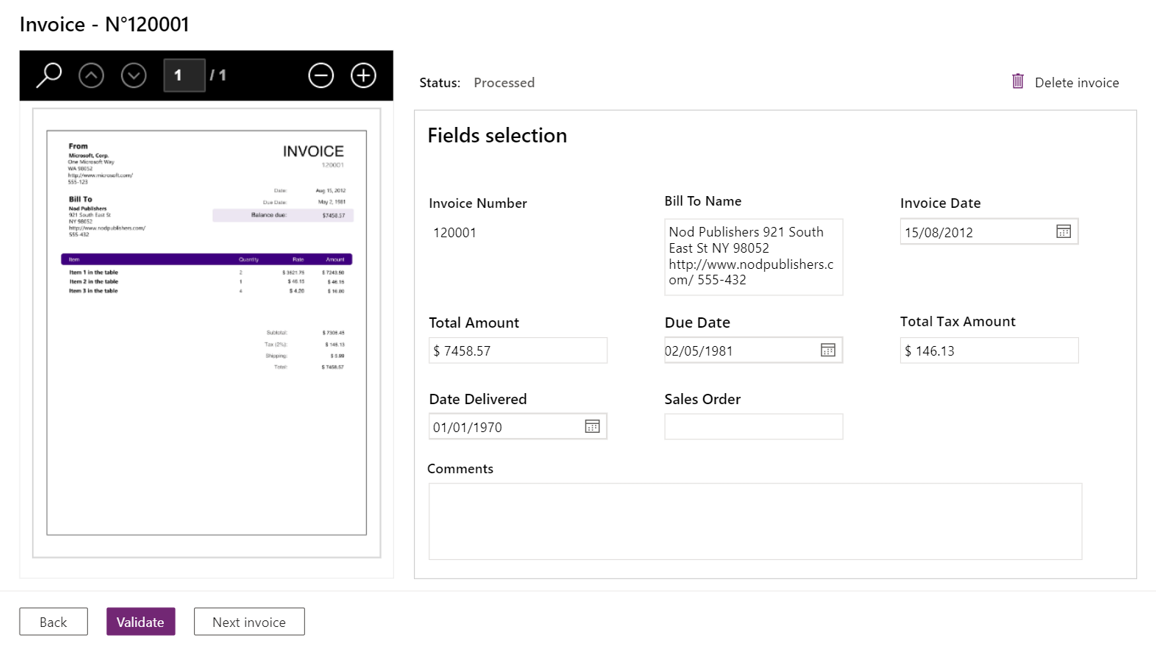
Task: Zoom in the invoice preview
Action: click(363, 75)
